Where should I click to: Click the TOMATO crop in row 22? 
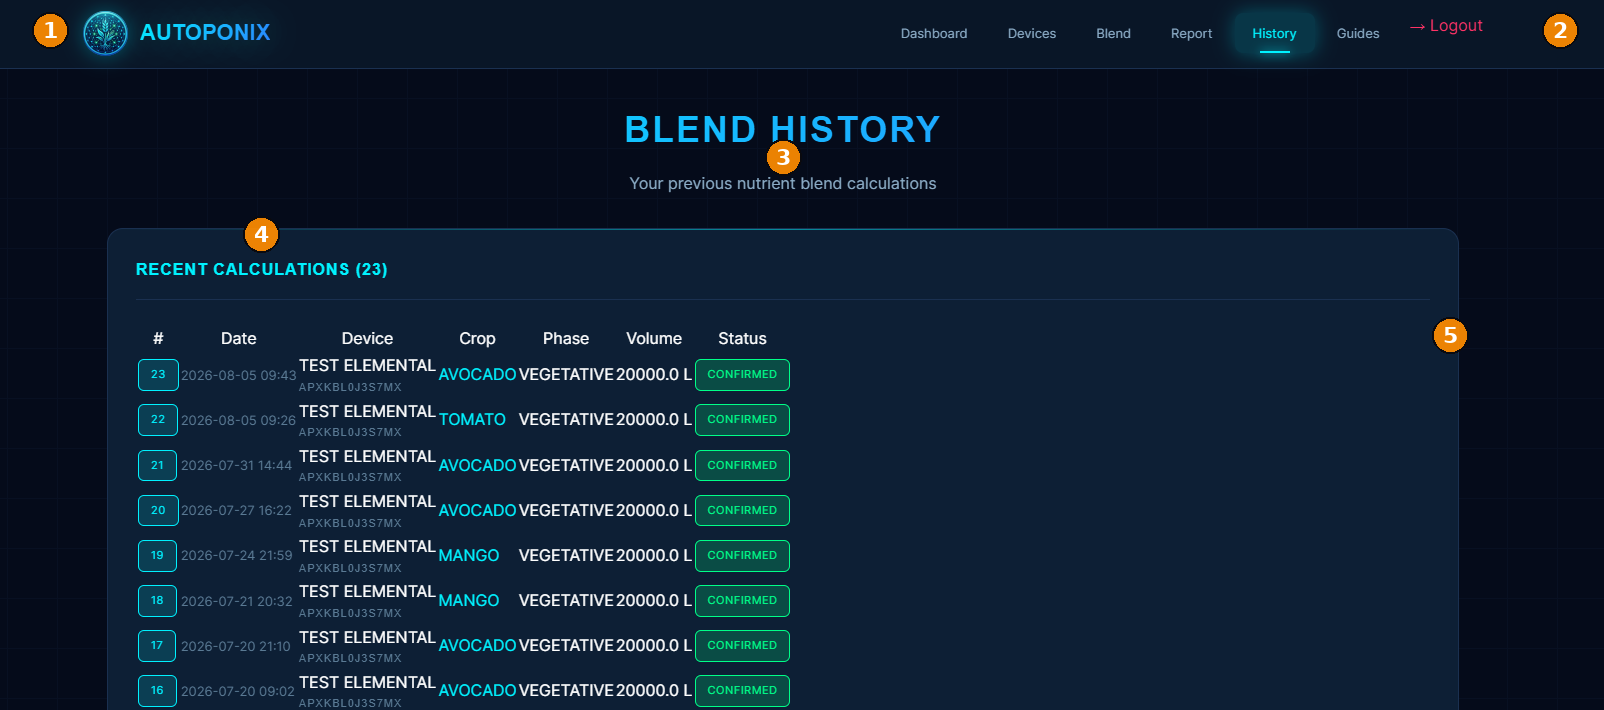coord(472,420)
